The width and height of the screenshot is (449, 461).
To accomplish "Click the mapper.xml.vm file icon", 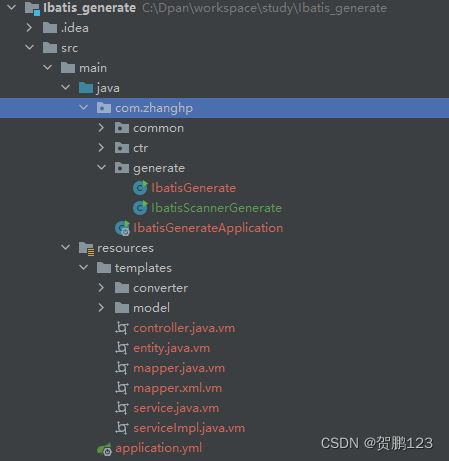I will (x=122, y=388).
